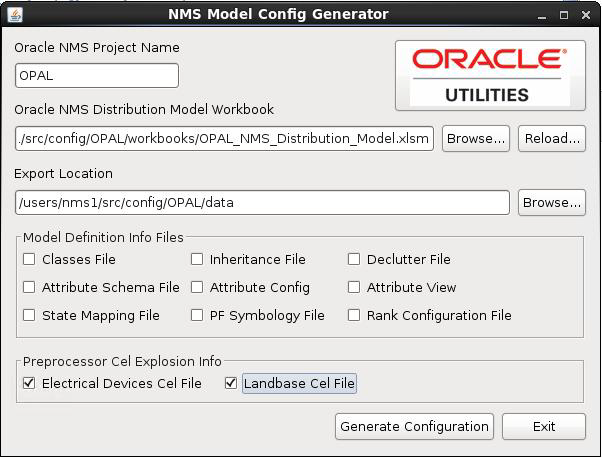This screenshot has width=602, height=458.
Task: Check Rank Configuration File option
Action: tap(354, 315)
